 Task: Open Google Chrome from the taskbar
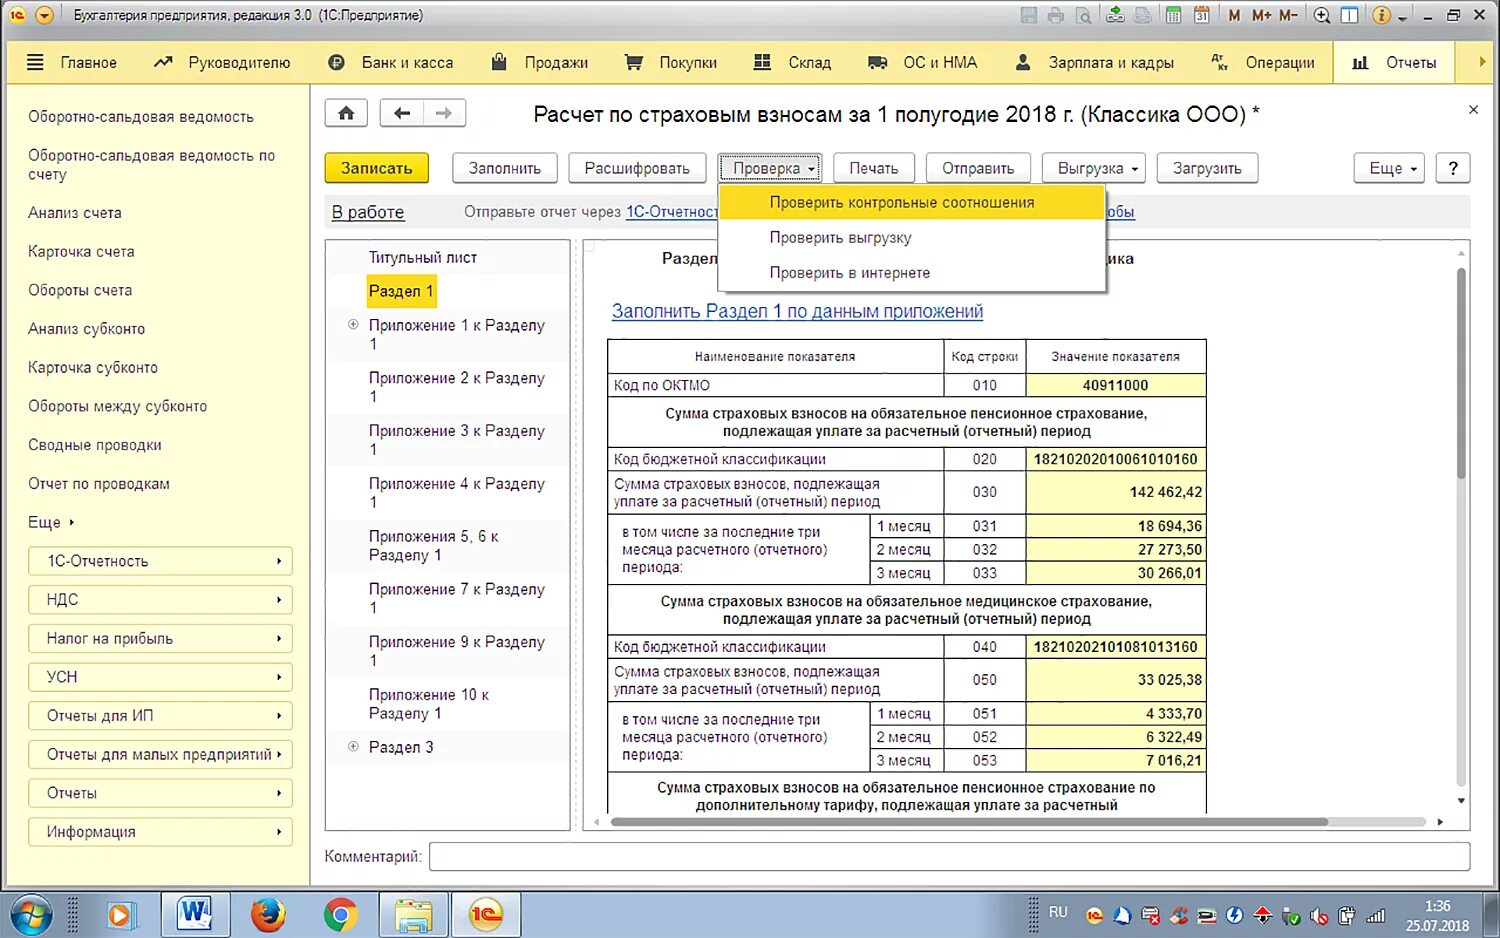(x=341, y=914)
